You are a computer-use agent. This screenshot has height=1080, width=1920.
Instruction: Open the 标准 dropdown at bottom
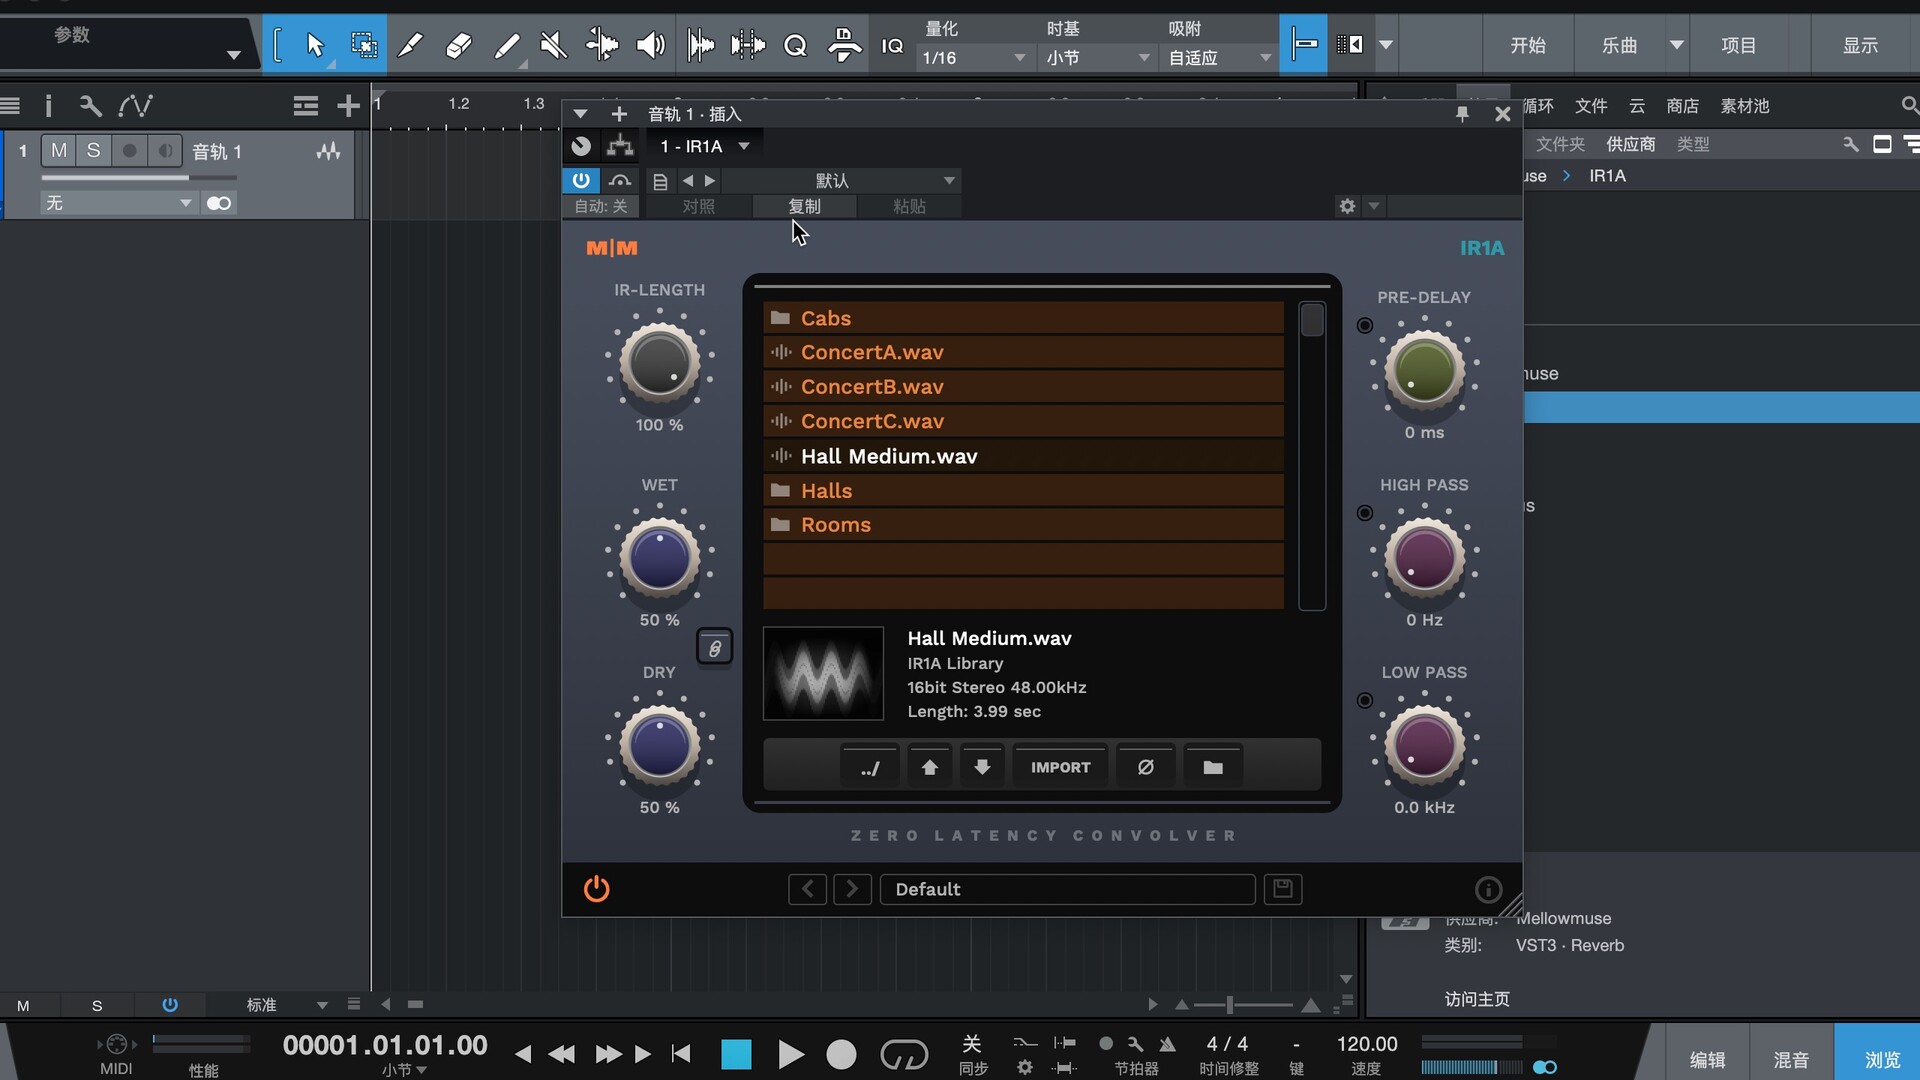point(287,1004)
